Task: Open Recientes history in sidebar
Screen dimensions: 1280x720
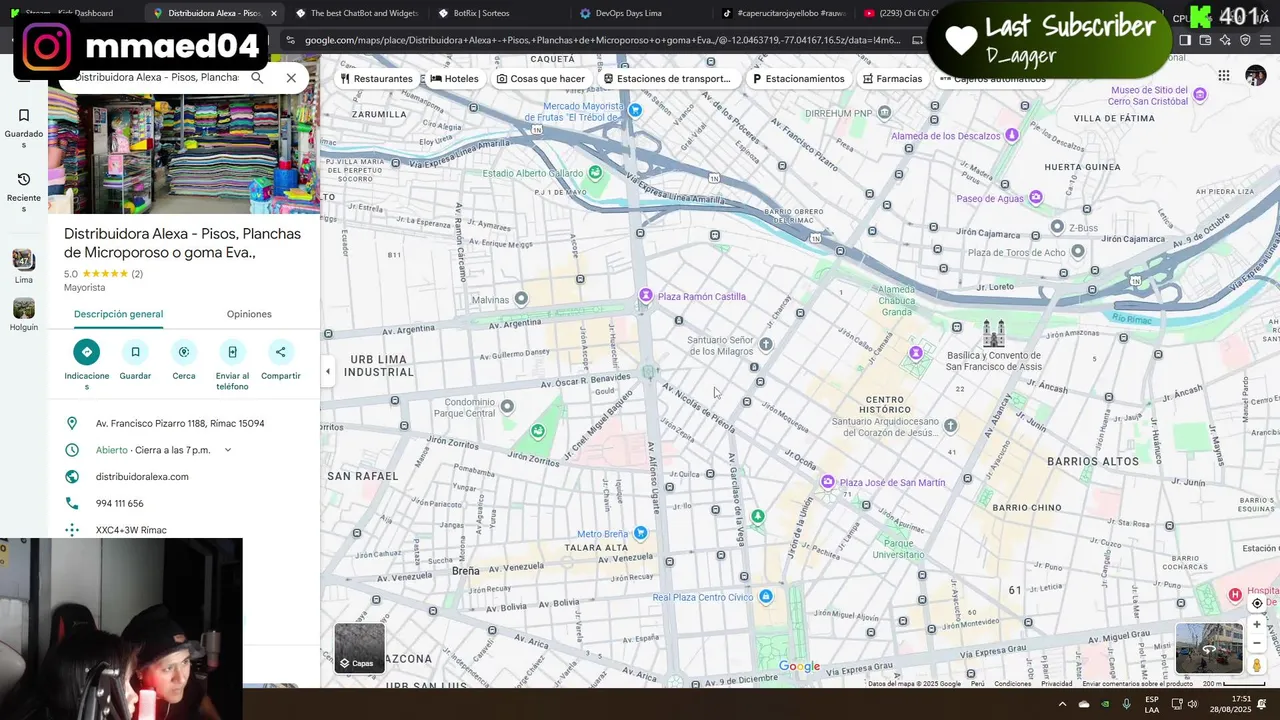Action: pos(24,192)
